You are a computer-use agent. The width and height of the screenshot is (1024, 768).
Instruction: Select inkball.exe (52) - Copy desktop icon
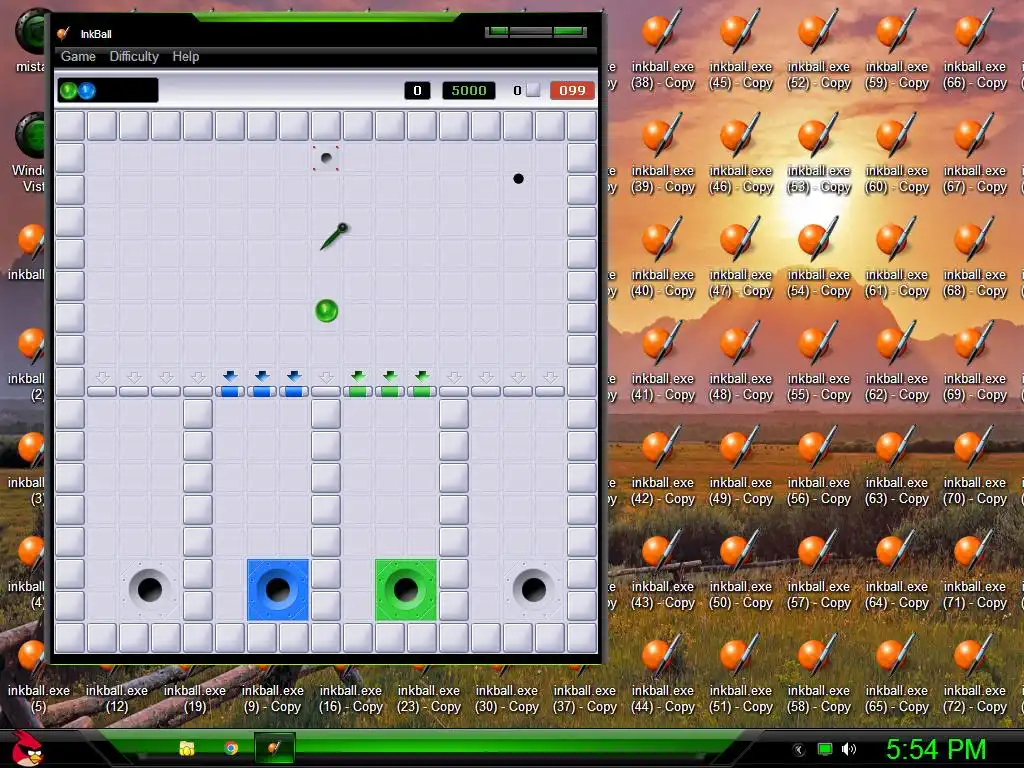coord(818,47)
